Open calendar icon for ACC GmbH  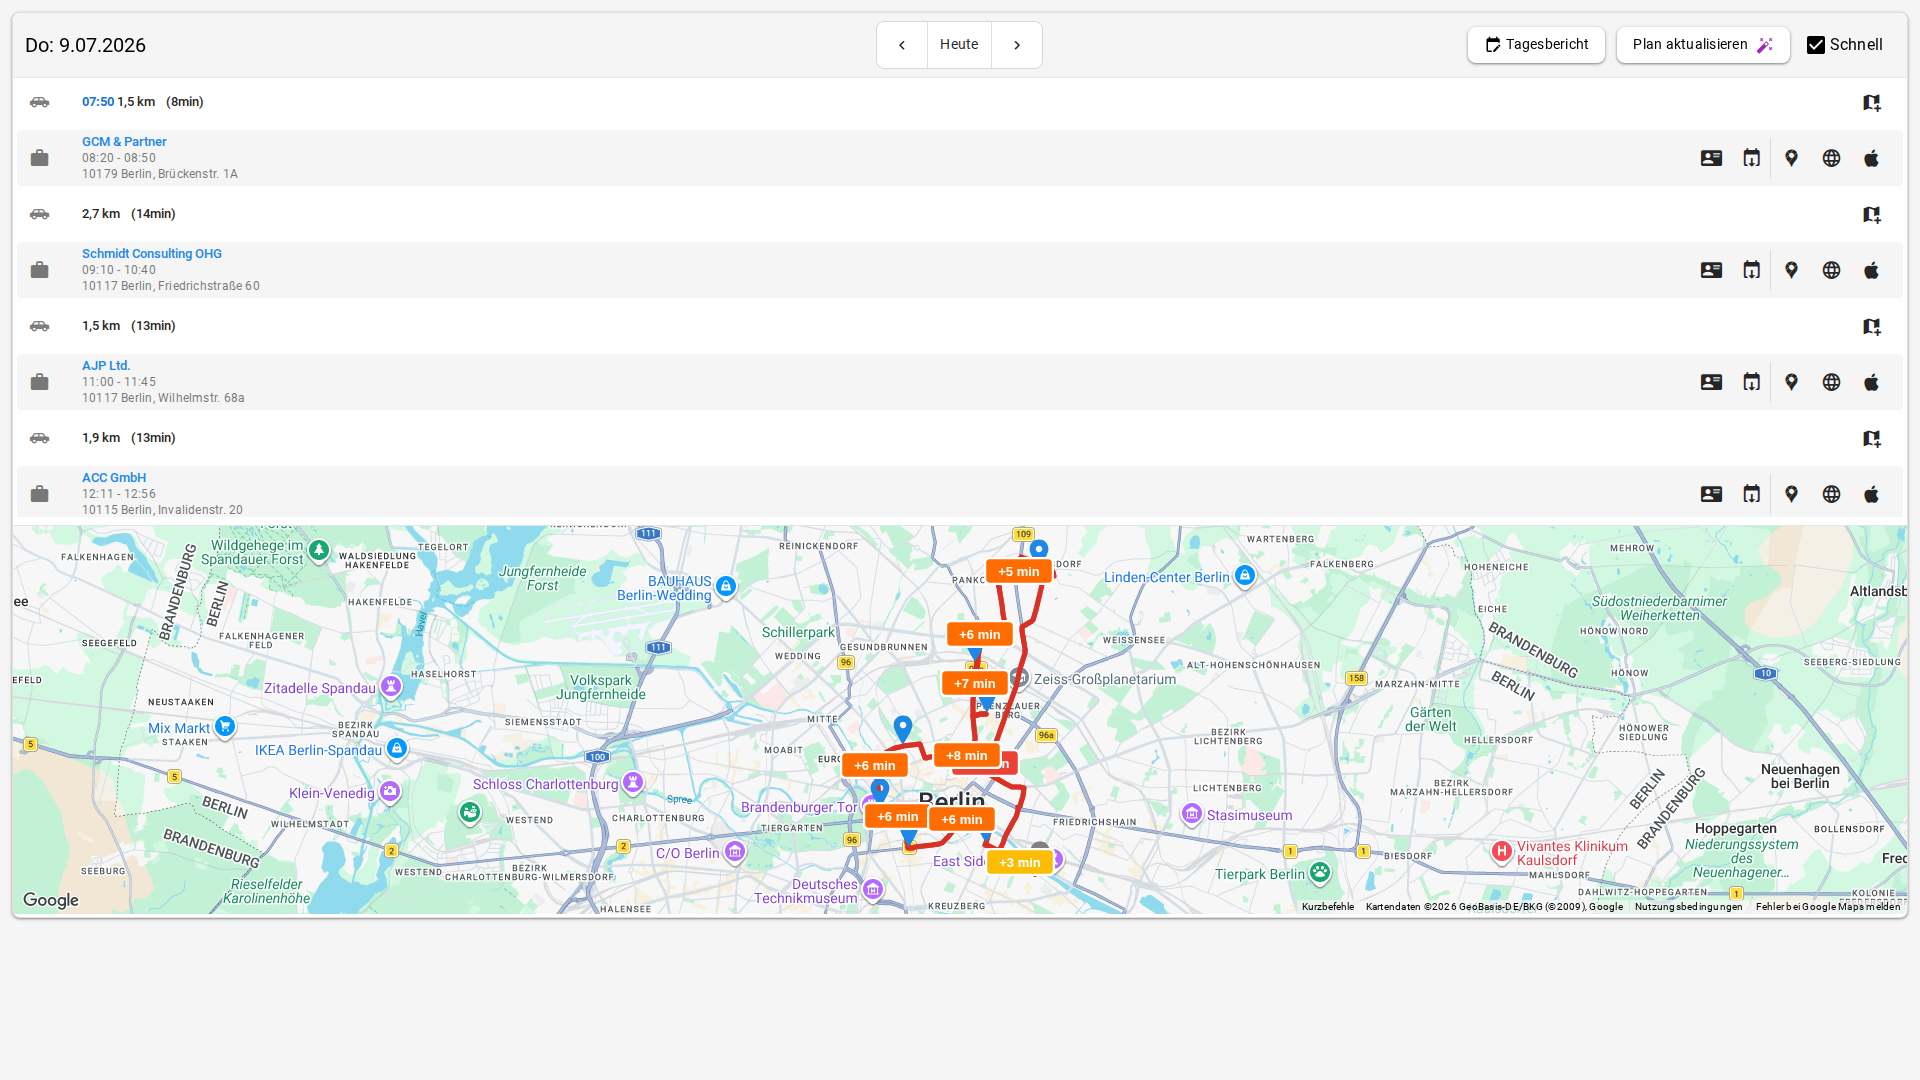pos(1751,494)
